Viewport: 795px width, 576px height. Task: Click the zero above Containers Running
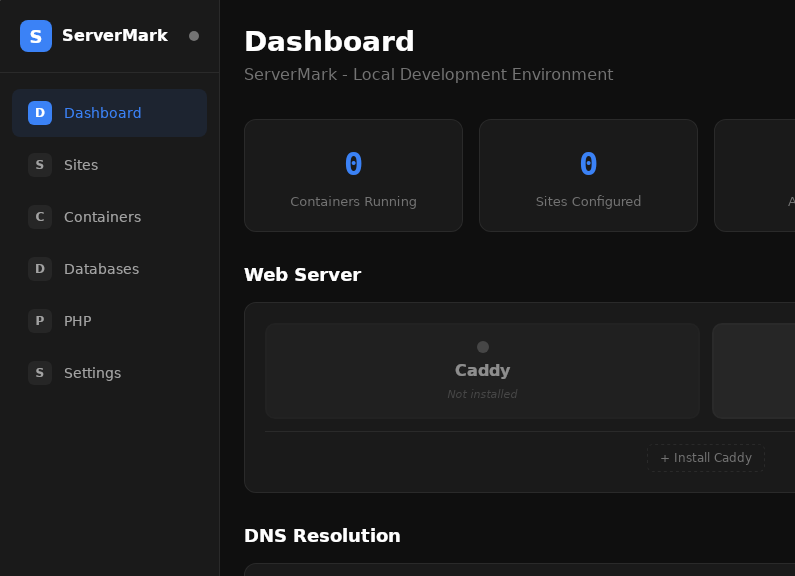pyautogui.click(x=353, y=164)
